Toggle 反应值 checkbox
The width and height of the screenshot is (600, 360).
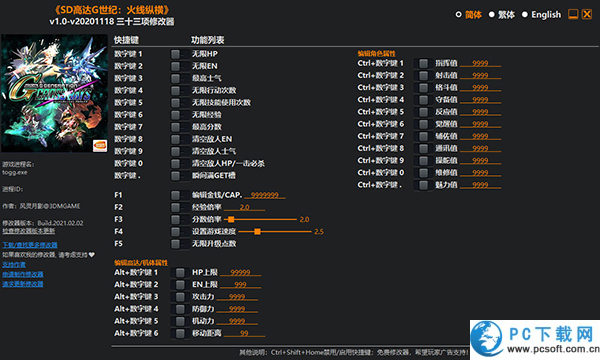(423, 112)
